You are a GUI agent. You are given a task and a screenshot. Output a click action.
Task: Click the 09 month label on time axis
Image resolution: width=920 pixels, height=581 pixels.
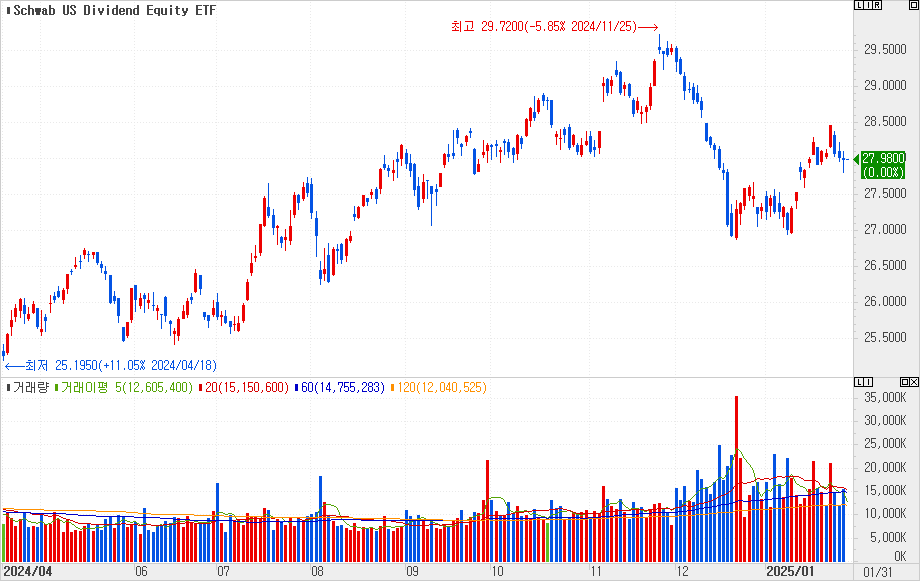click(x=412, y=572)
